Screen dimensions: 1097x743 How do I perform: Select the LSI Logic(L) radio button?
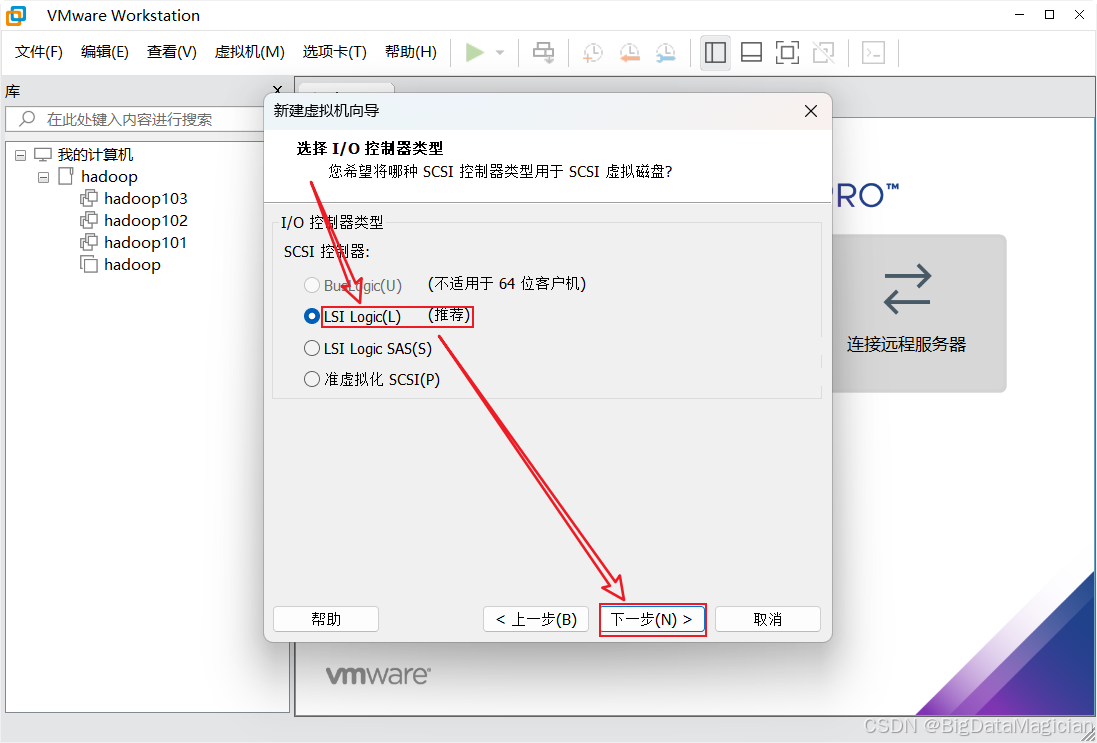coord(311,316)
